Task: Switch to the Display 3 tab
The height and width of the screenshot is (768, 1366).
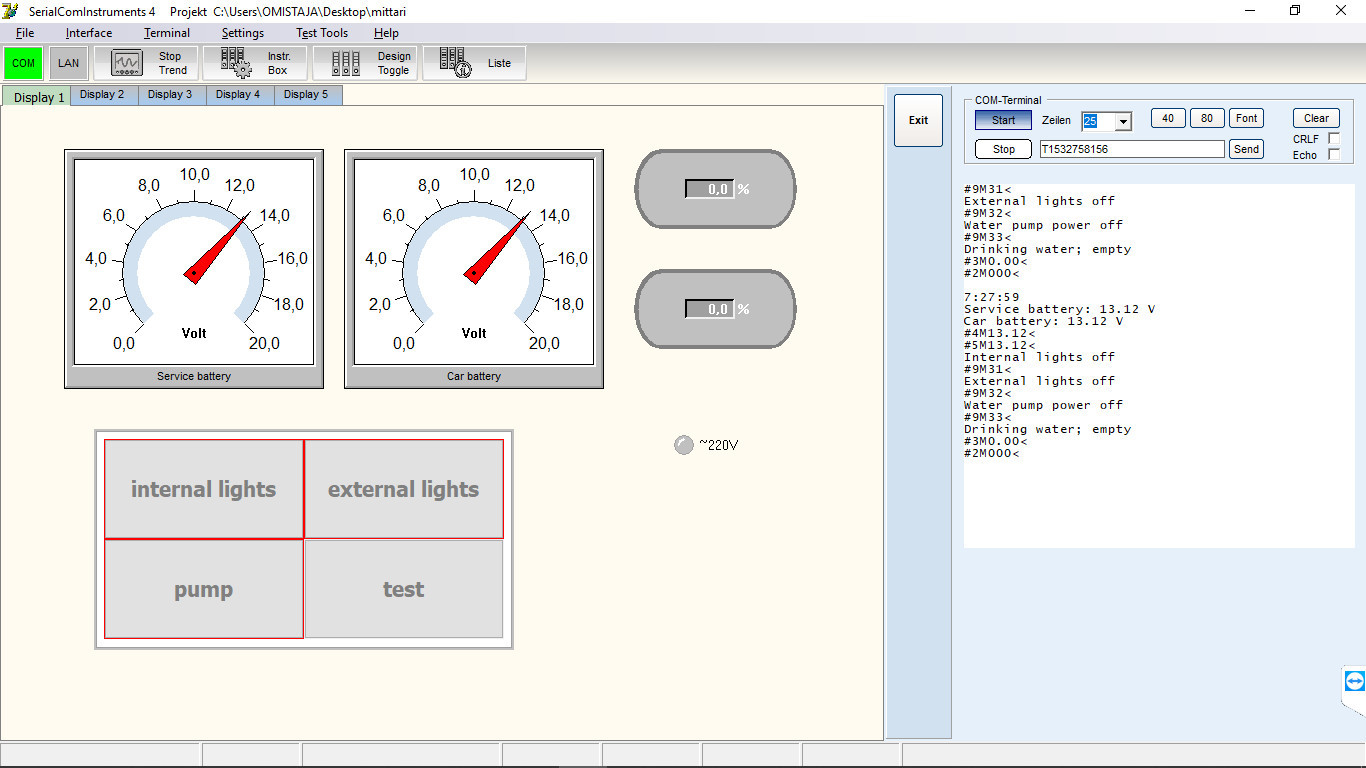Action: [x=170, y=95]
